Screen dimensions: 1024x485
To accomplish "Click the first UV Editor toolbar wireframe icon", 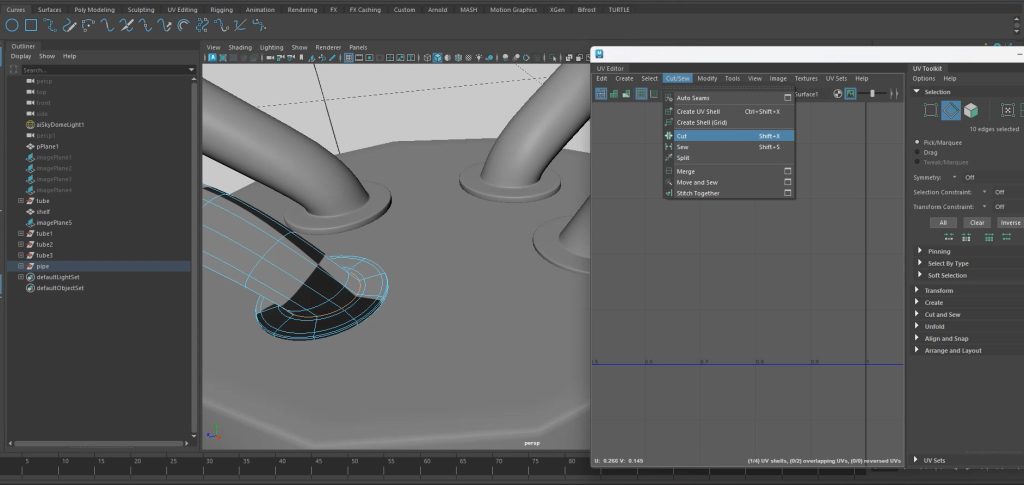I will coord(601,94).
